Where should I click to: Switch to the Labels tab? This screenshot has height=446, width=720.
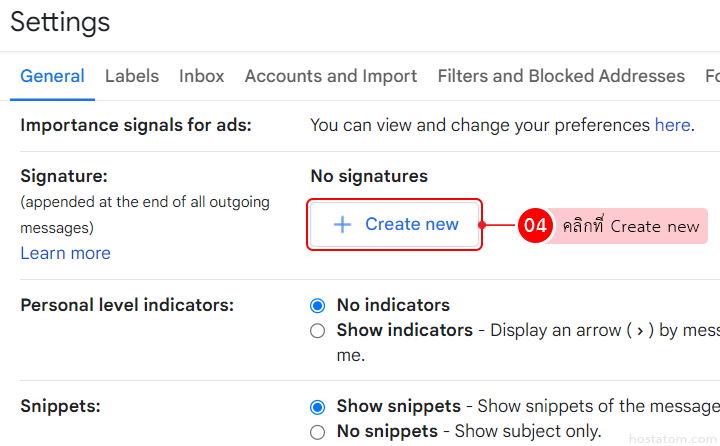tap(132, 76)
